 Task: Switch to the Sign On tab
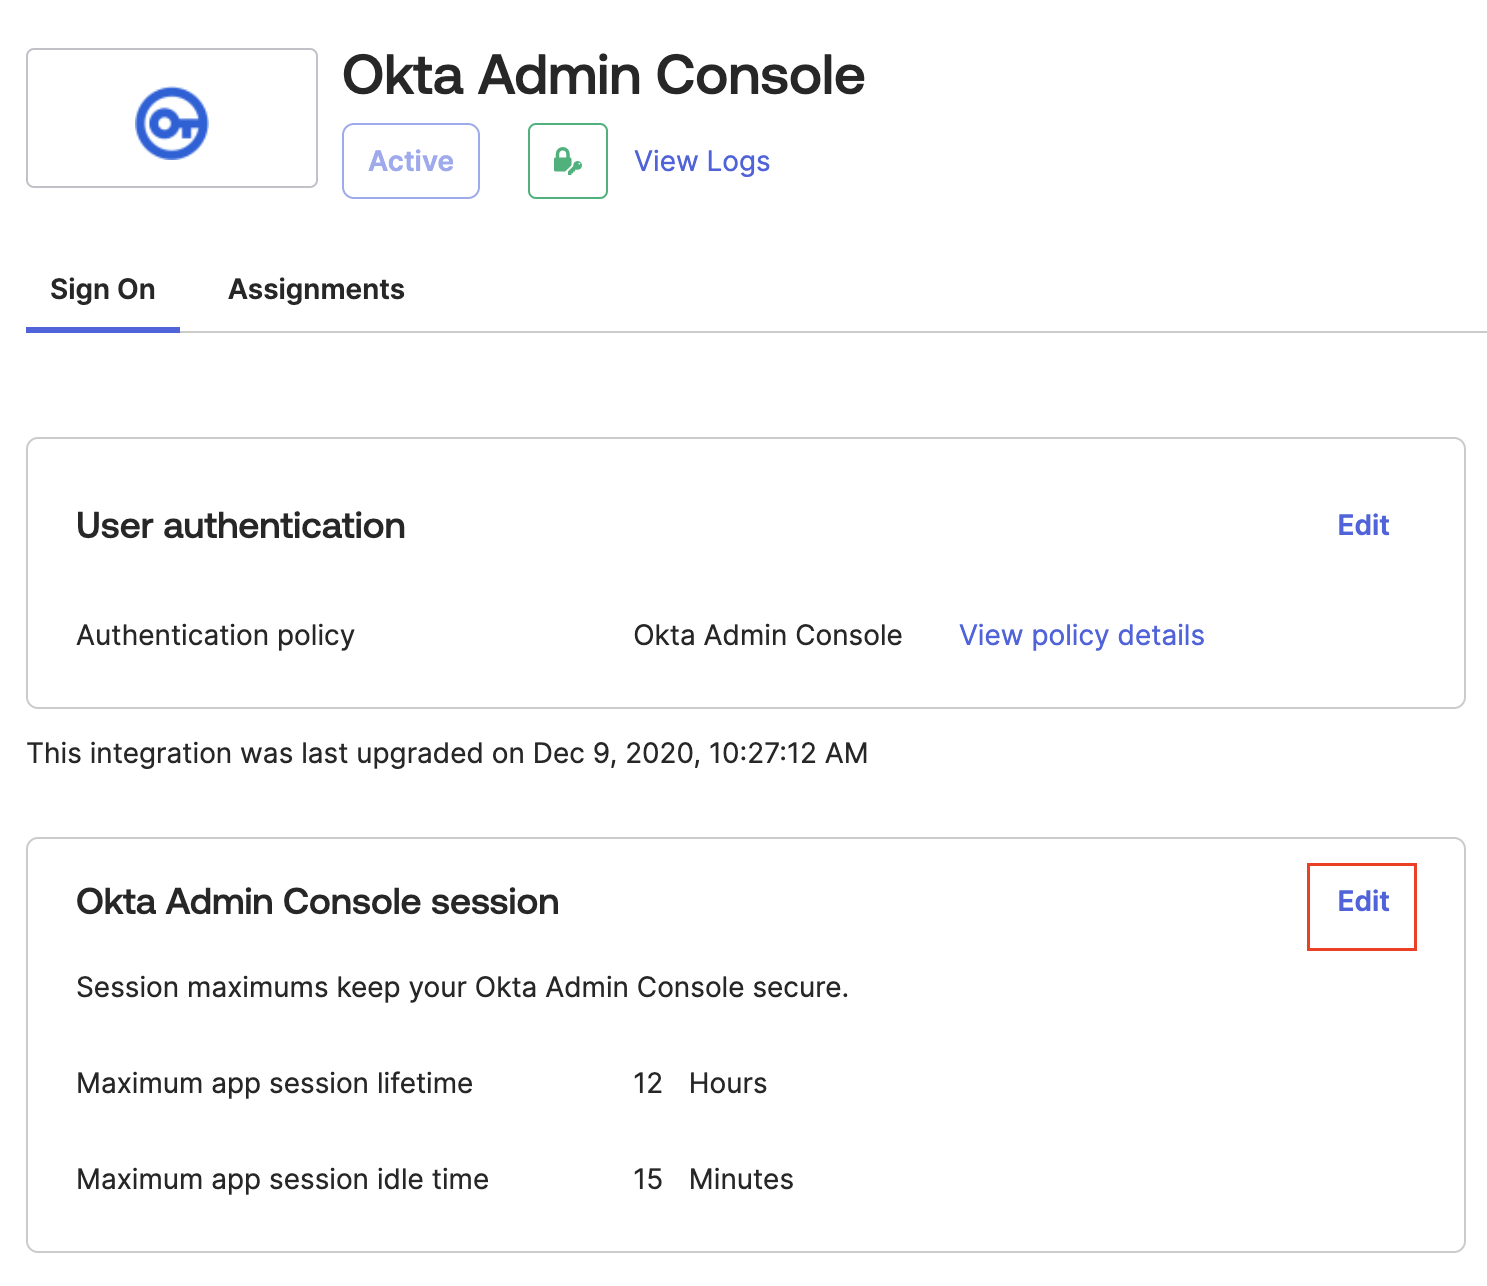(x=103, y=290)
